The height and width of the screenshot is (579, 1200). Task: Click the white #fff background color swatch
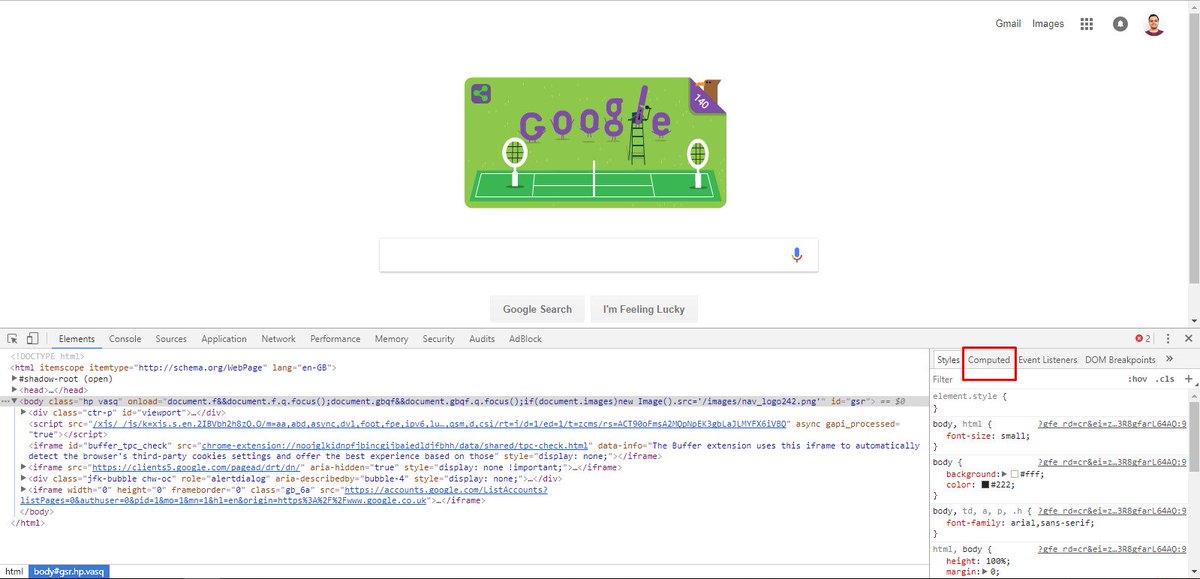pyautogui.click(x=1015, y=474)
